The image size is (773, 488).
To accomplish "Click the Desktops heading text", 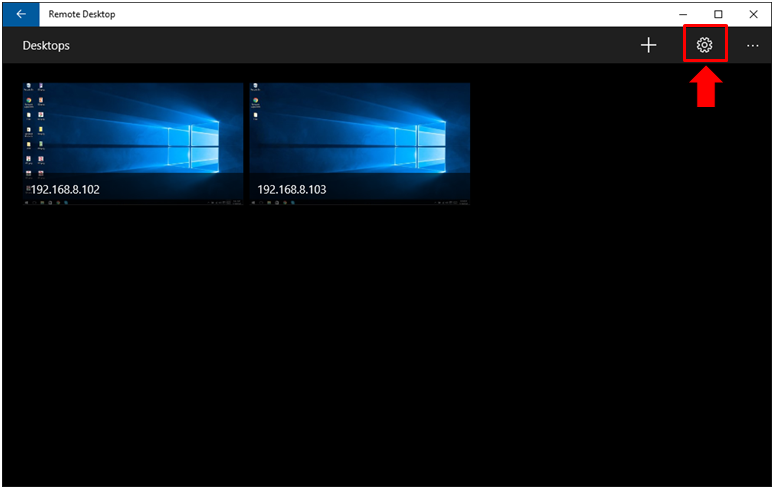I will click(46, 46).
